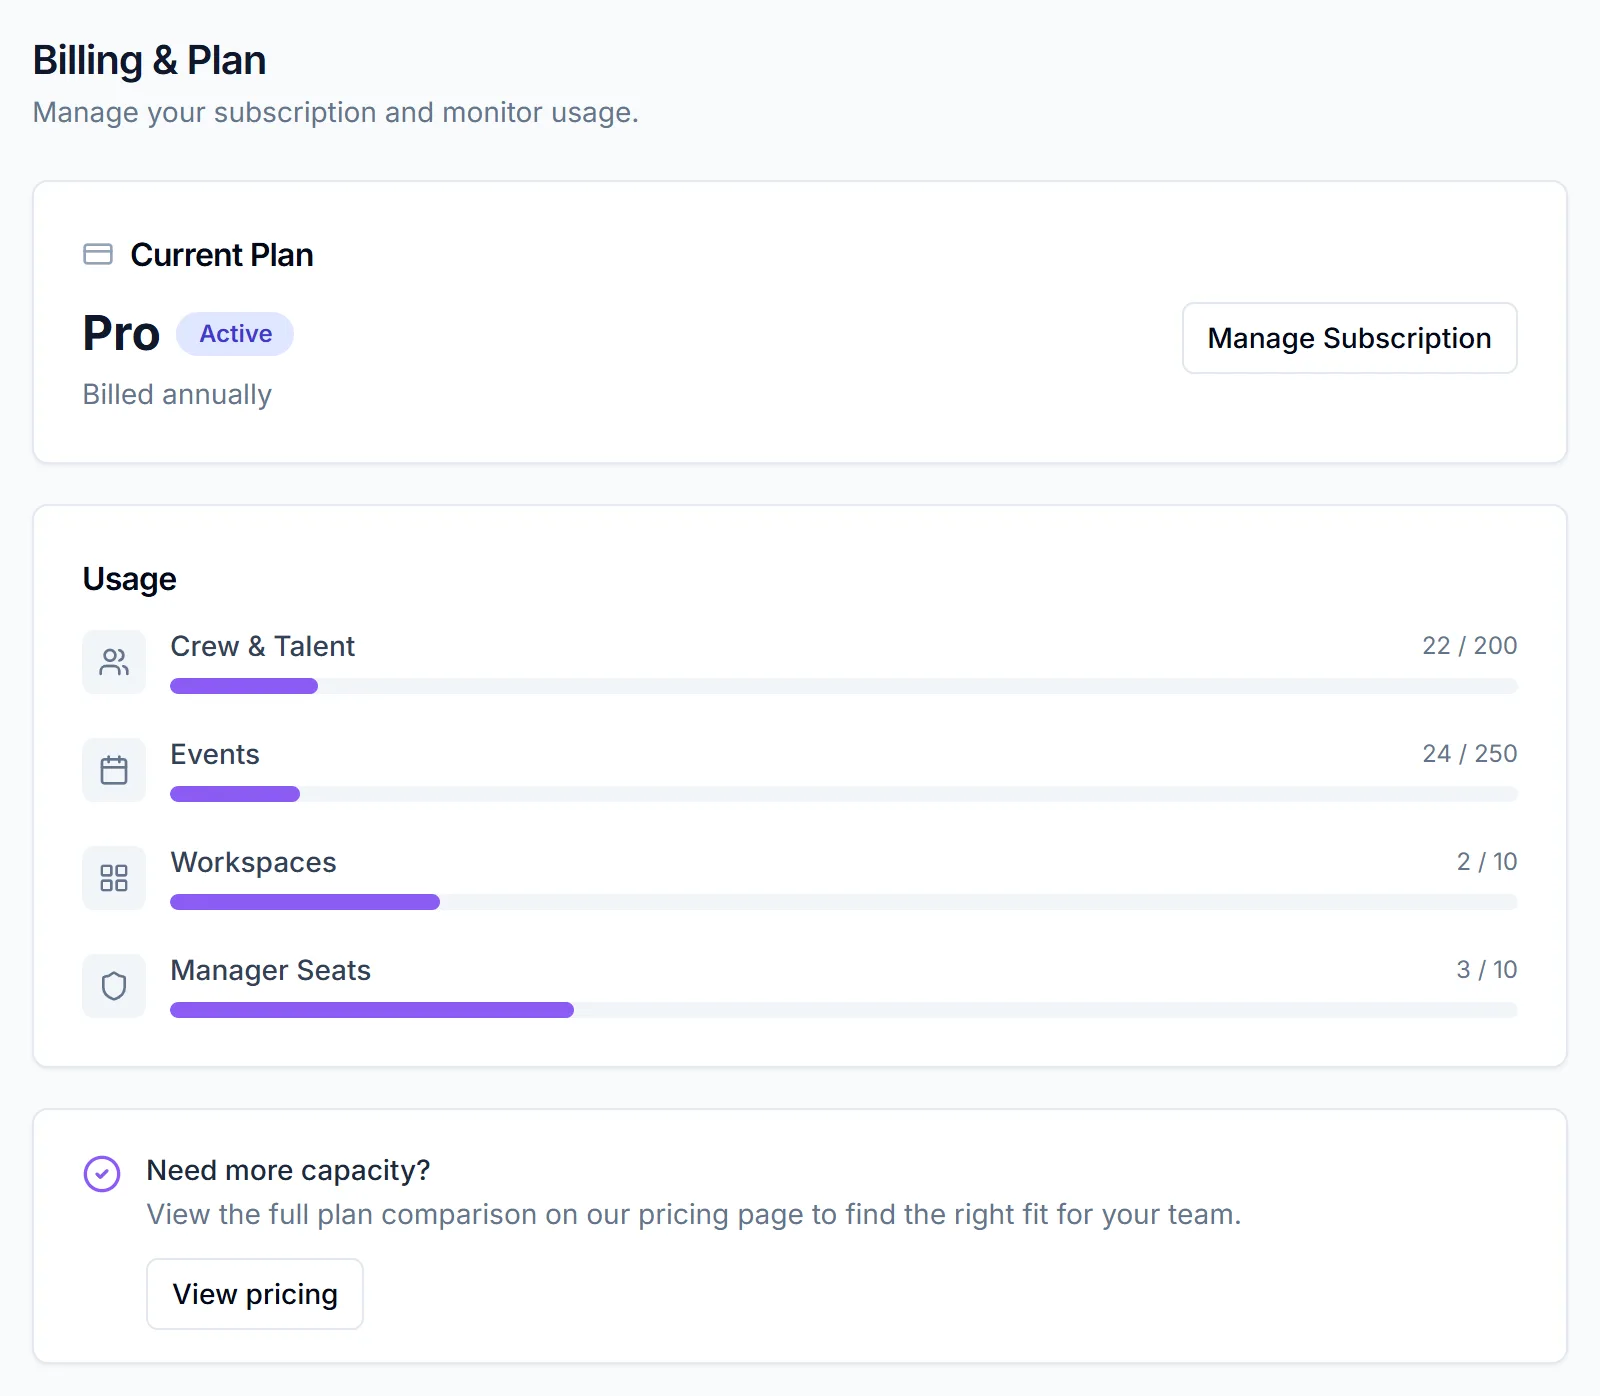Select the Current Plan title
The image size is (1600, 1396).
coord(222,255)
